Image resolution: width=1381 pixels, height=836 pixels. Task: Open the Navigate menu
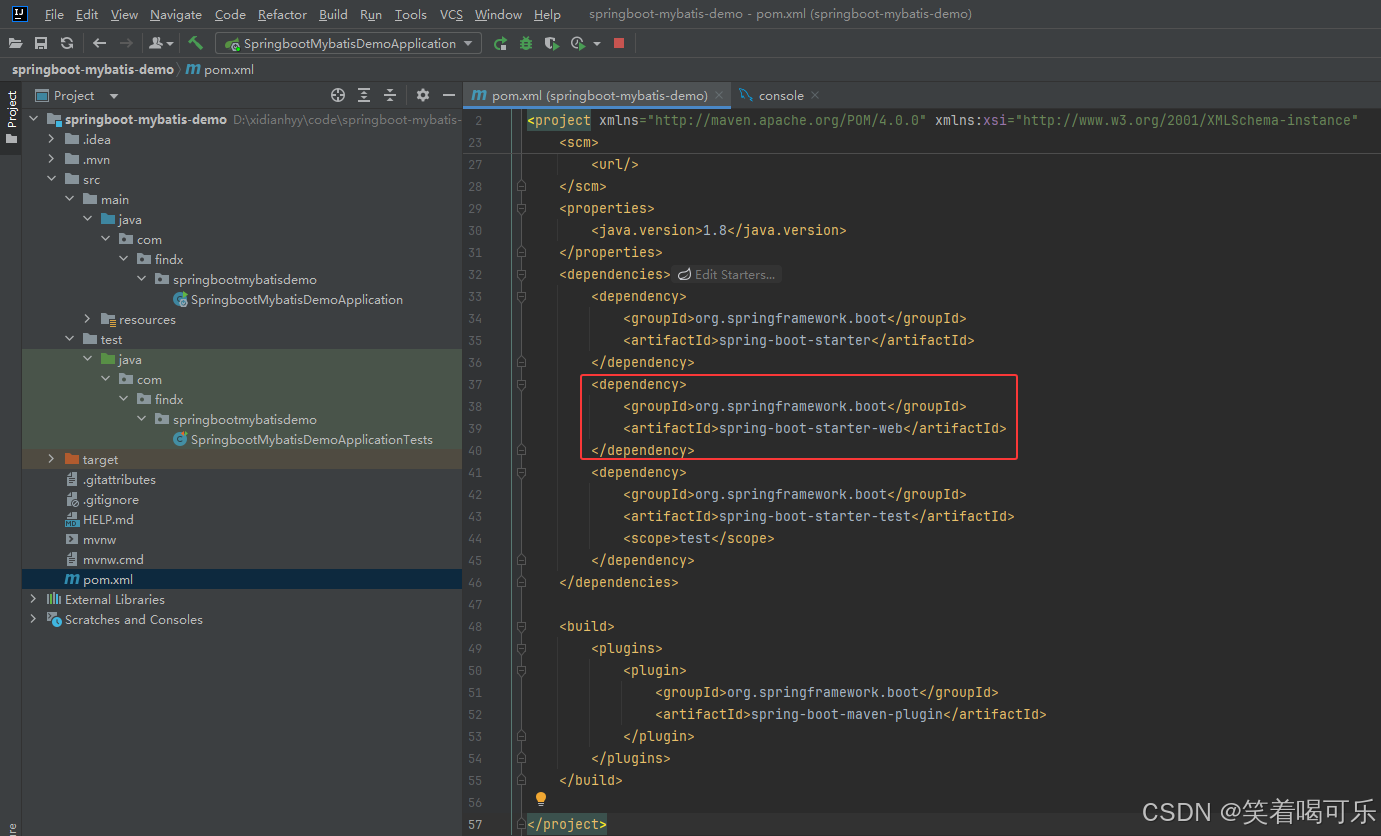click(176, 14)
